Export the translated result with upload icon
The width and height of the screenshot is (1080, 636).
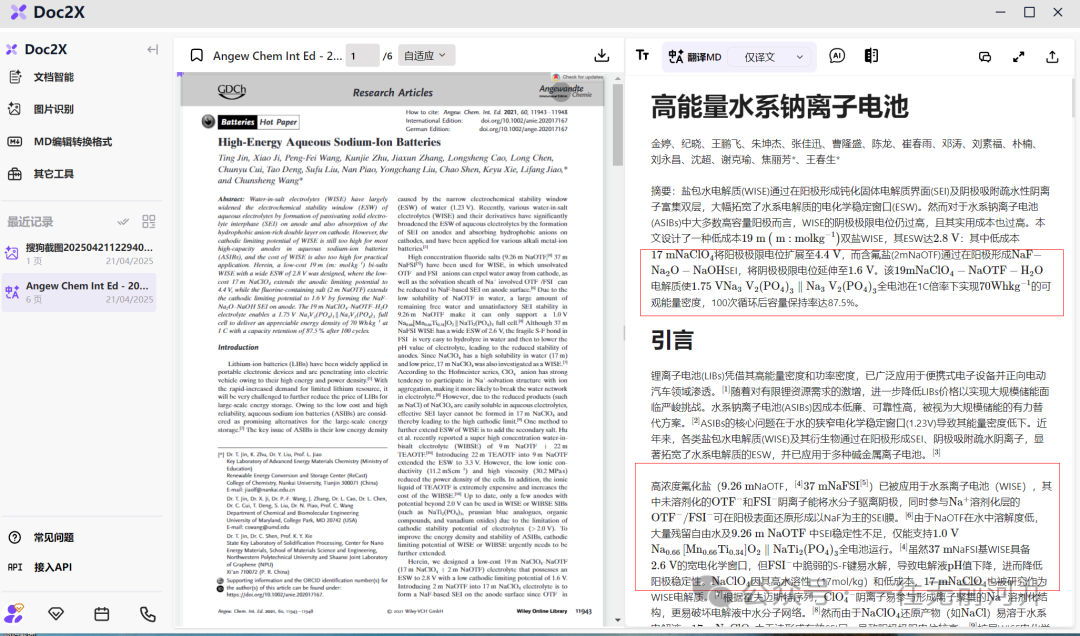tap(1052, 57)
